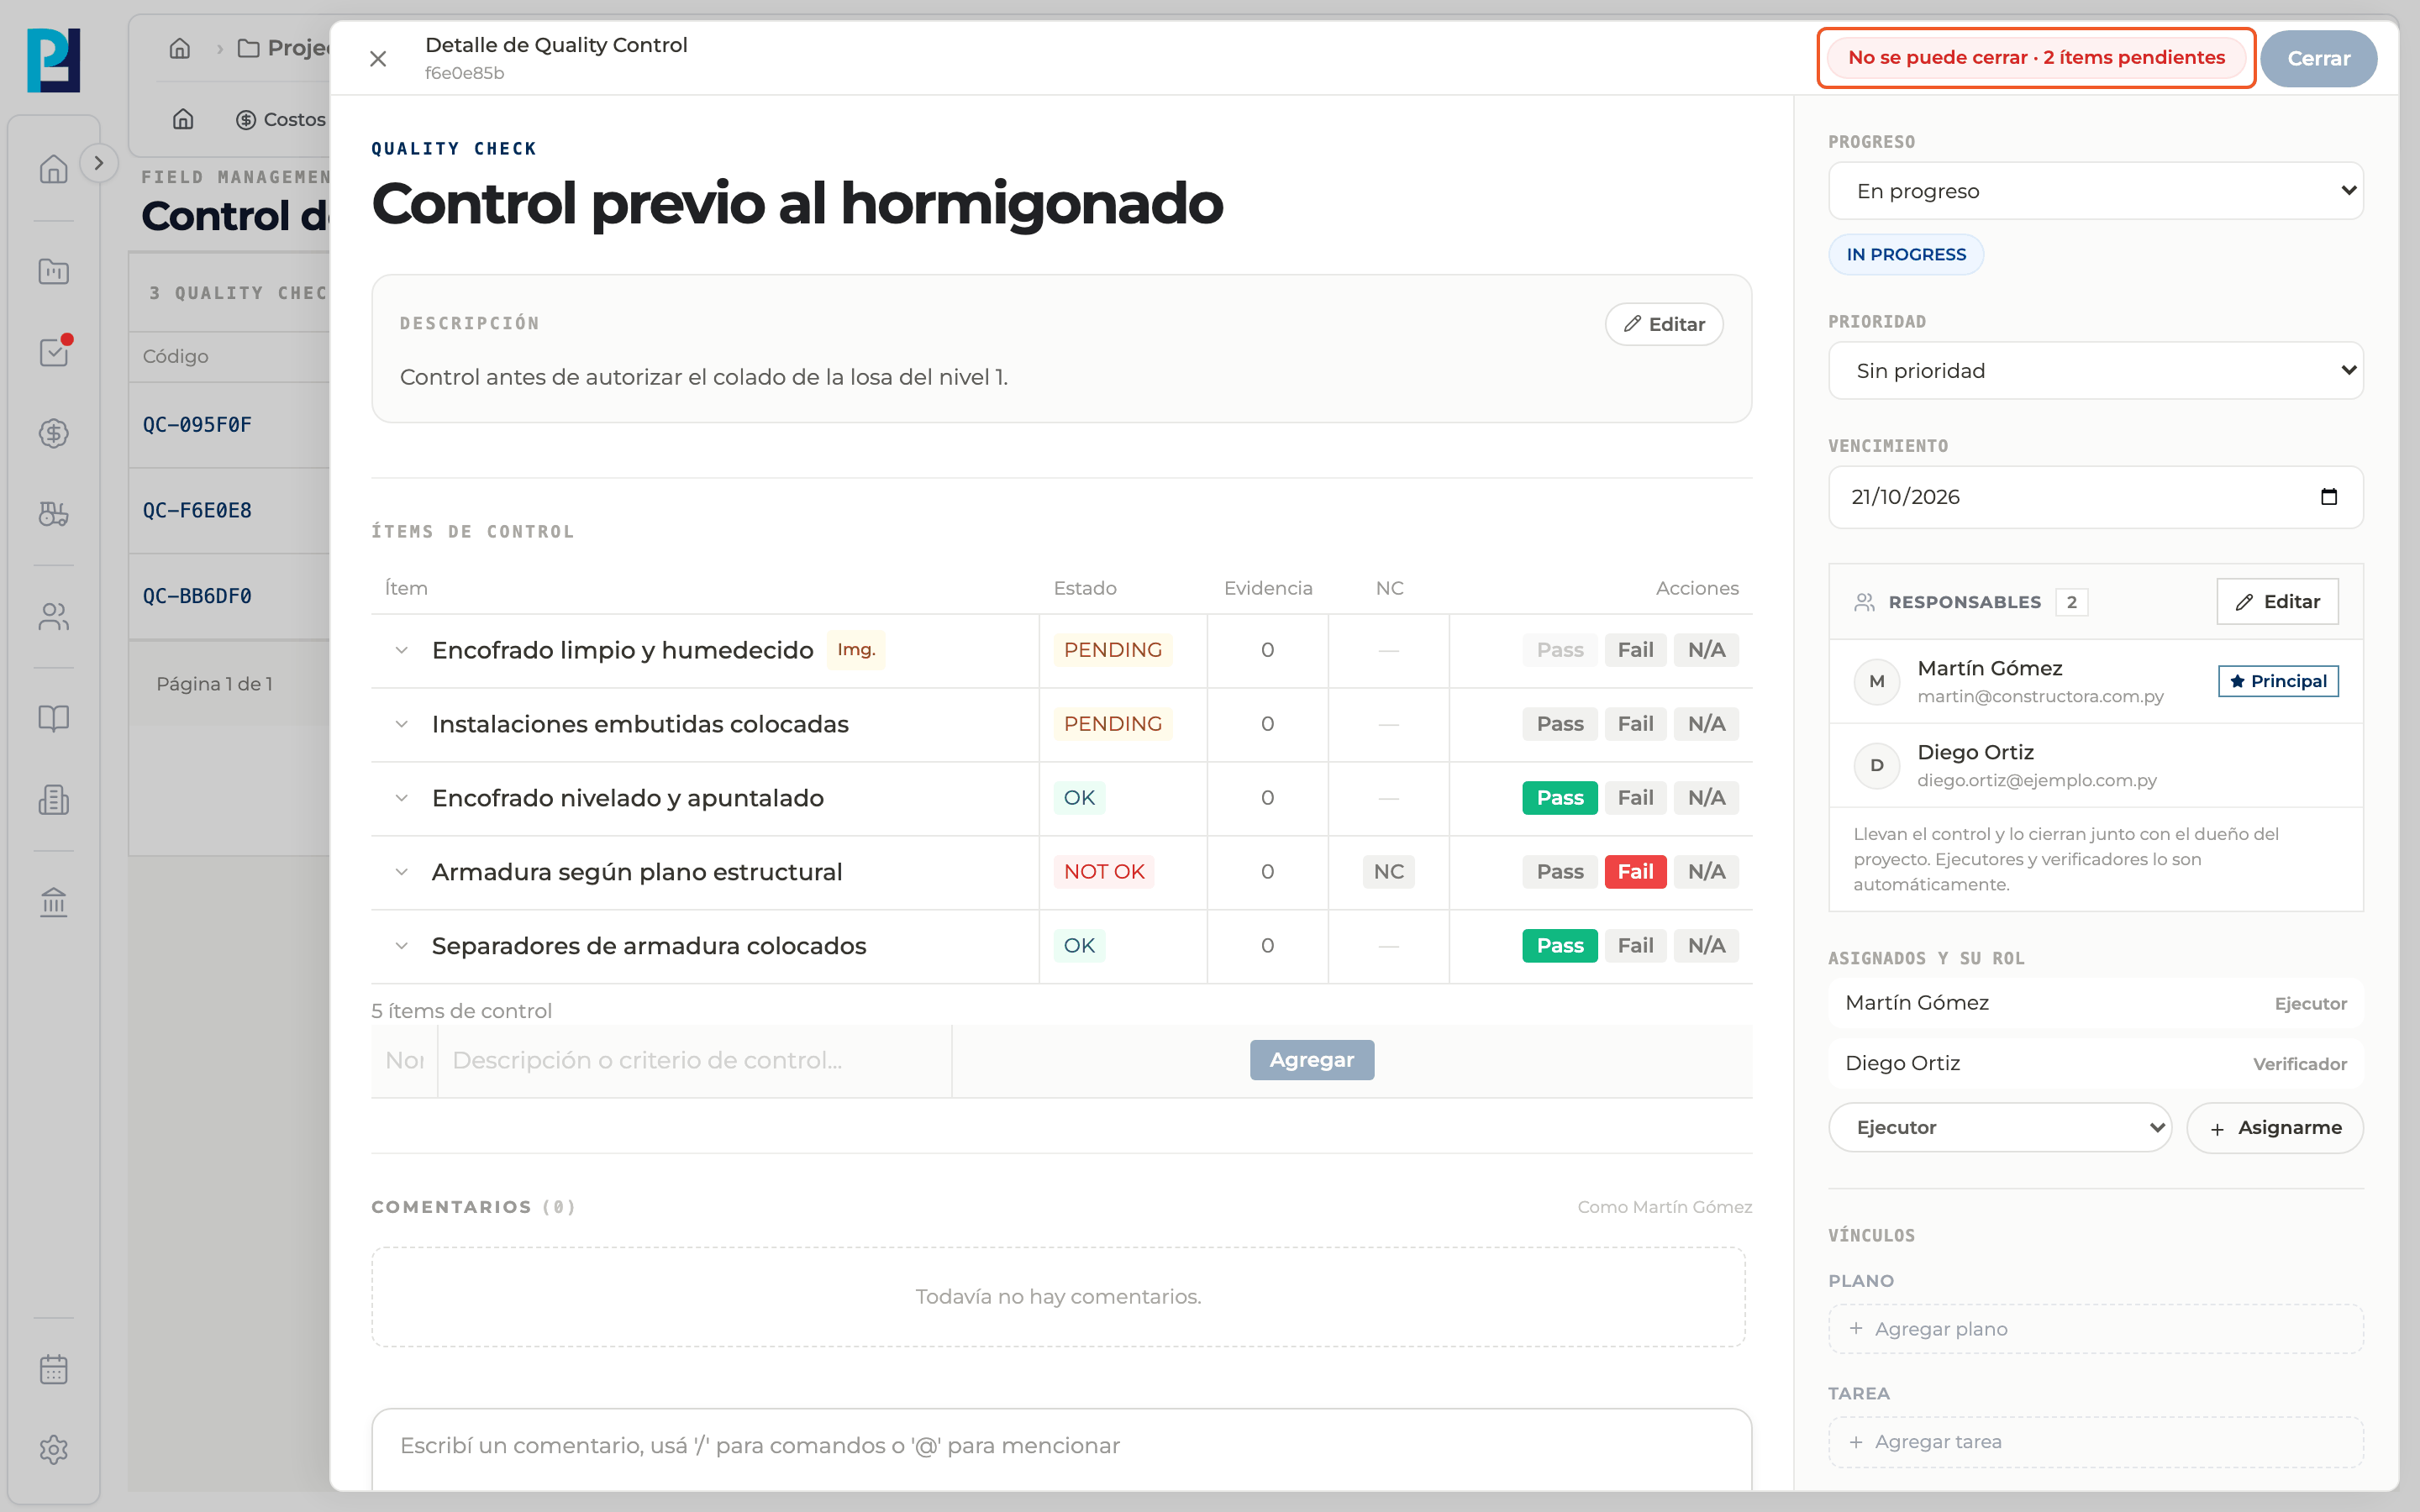
Task: Focus the Descripción o criterio de control field
Action: coord(694,1061)
